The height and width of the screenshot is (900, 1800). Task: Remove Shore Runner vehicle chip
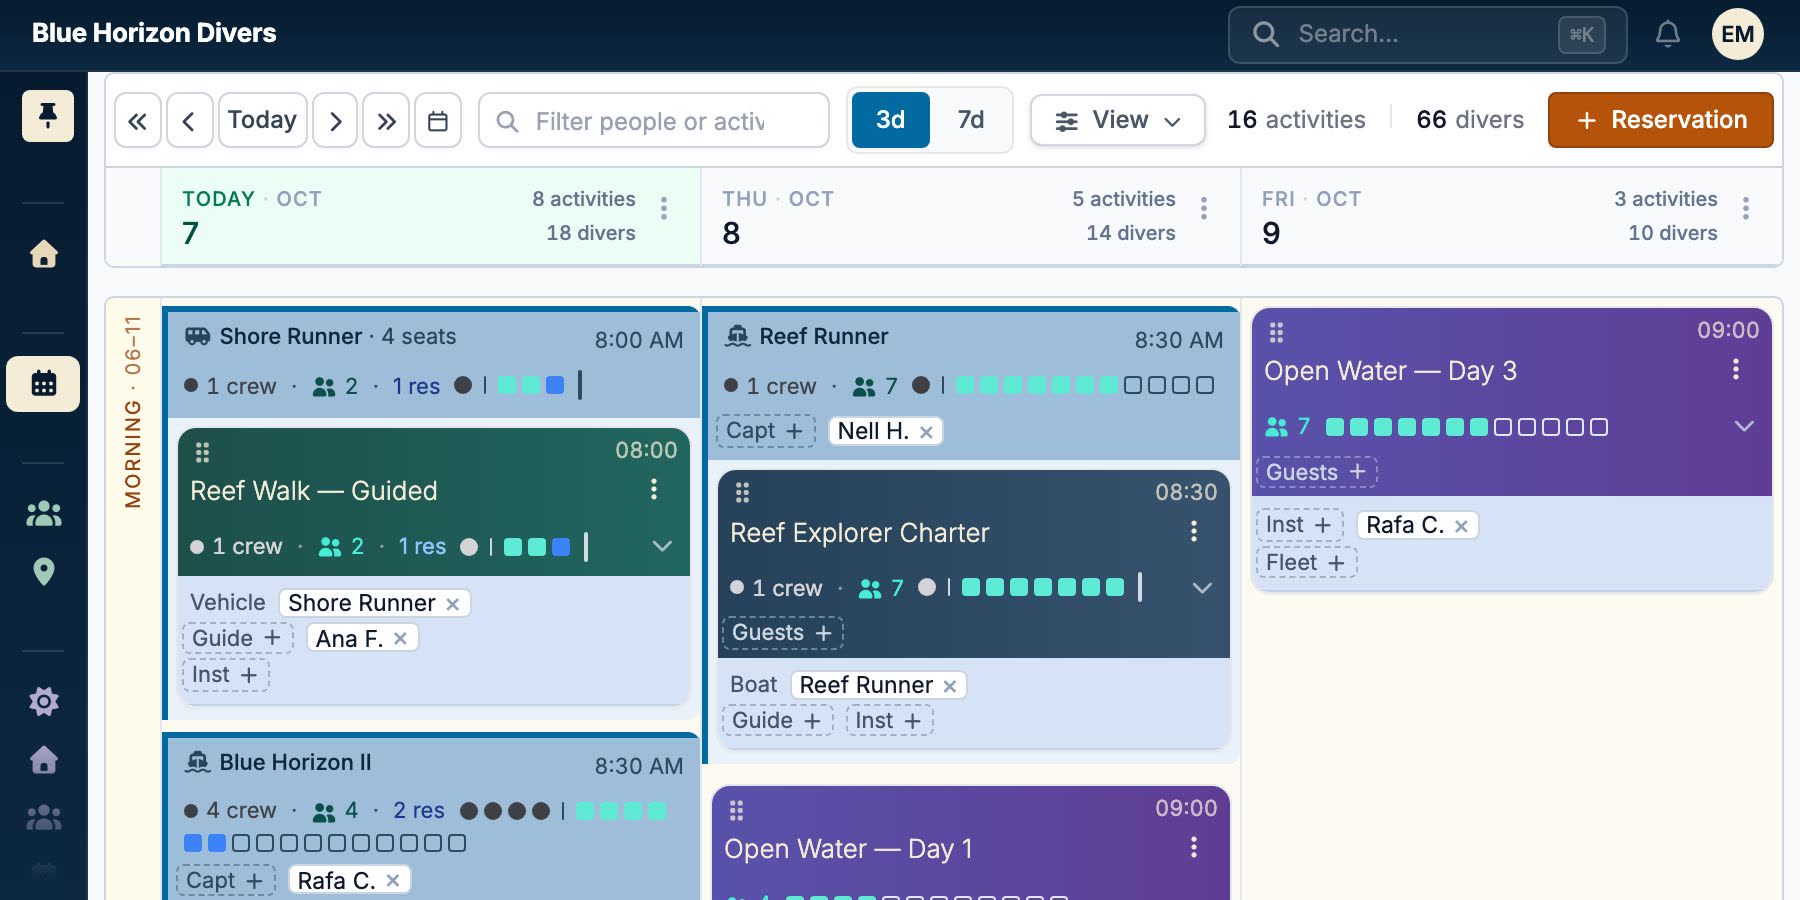[x=452, y=604]
